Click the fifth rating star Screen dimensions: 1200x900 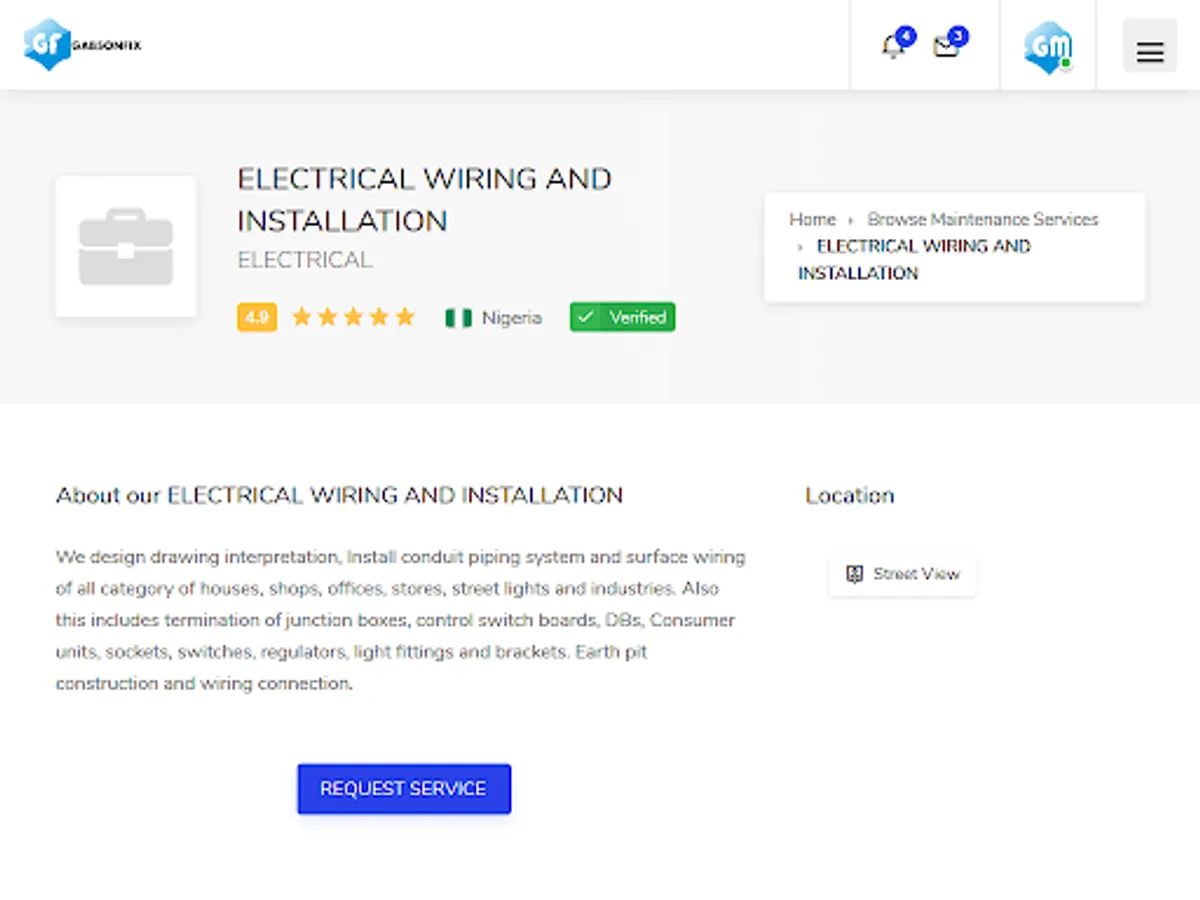point(405,317)
